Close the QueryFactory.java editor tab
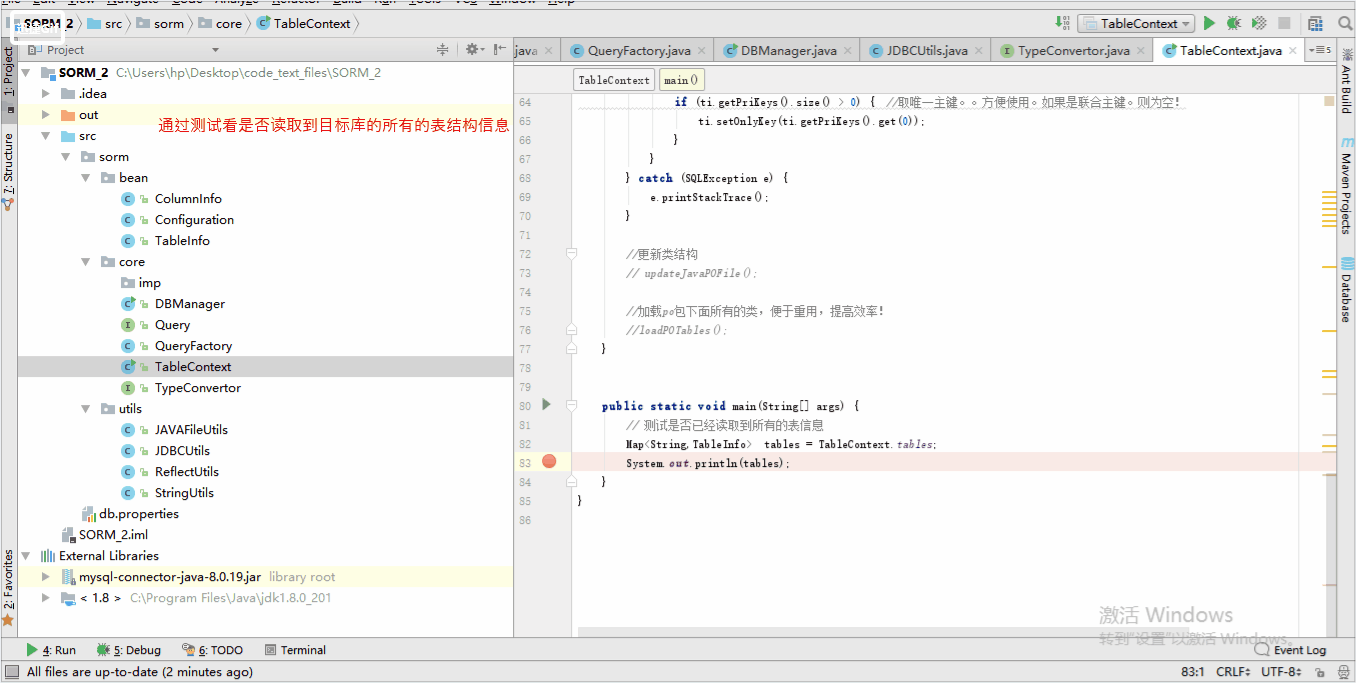1356x683 pixels. click(702, 51)
